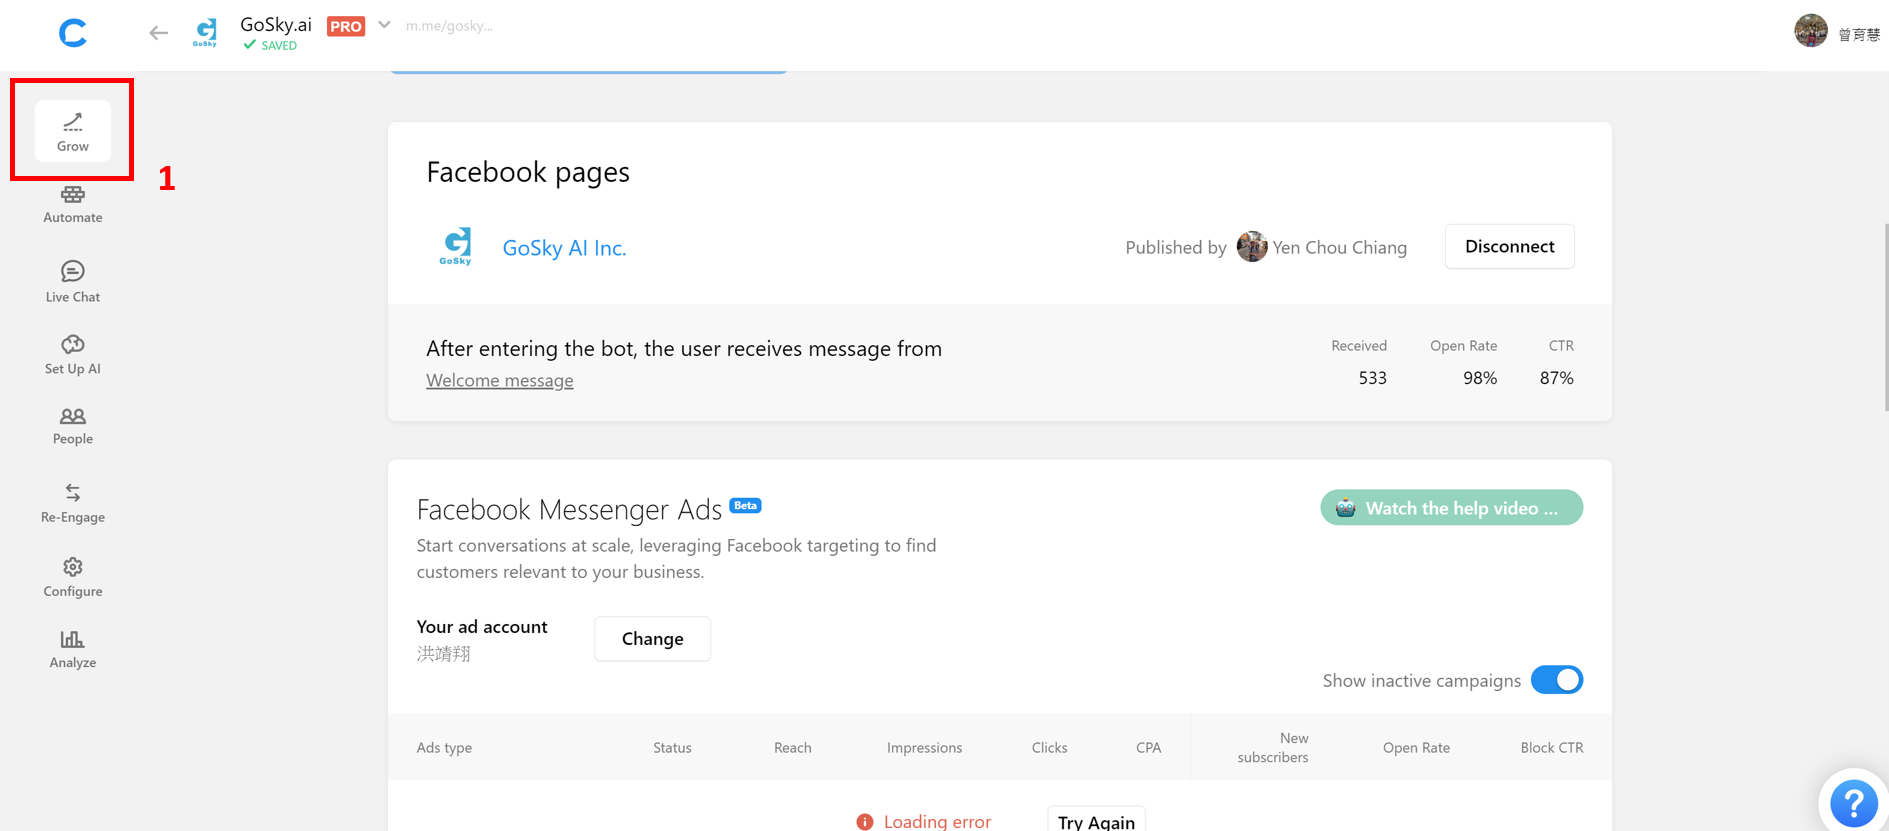Open the GoSky AI Inc. page link
This screenshot has width=1889, height=831.
pos(564,248)
